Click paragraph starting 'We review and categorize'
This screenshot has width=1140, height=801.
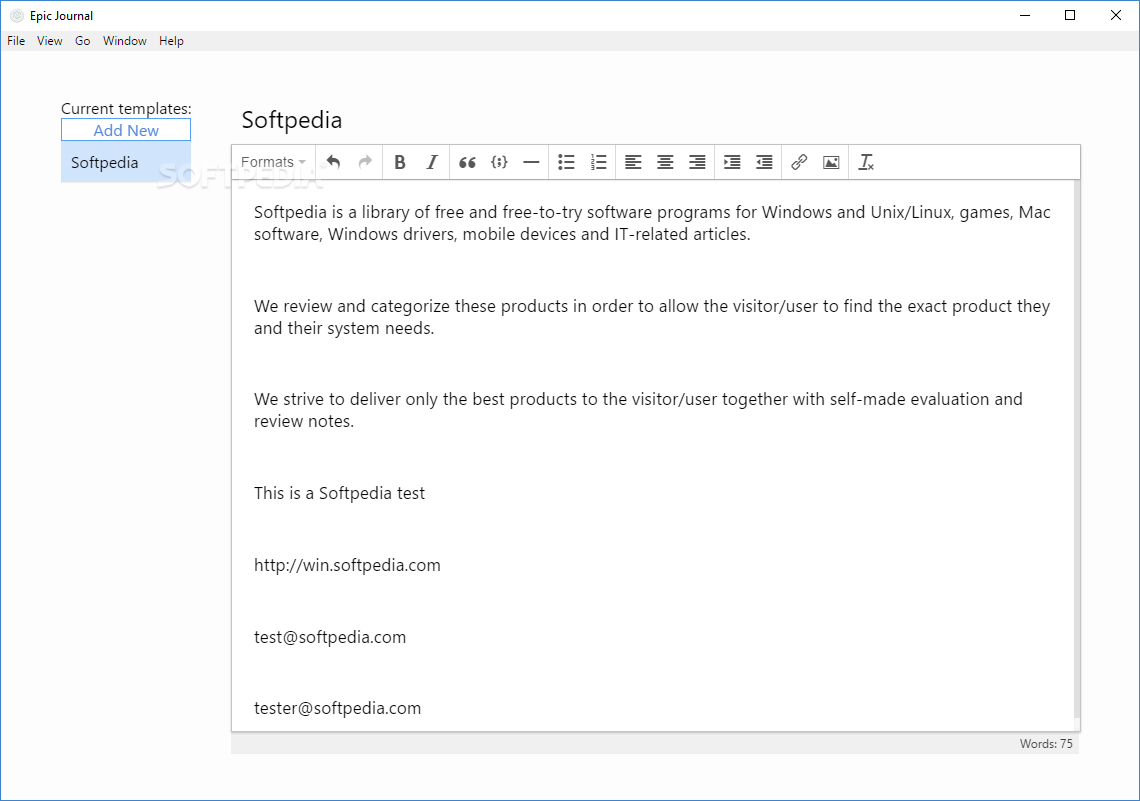651,317
